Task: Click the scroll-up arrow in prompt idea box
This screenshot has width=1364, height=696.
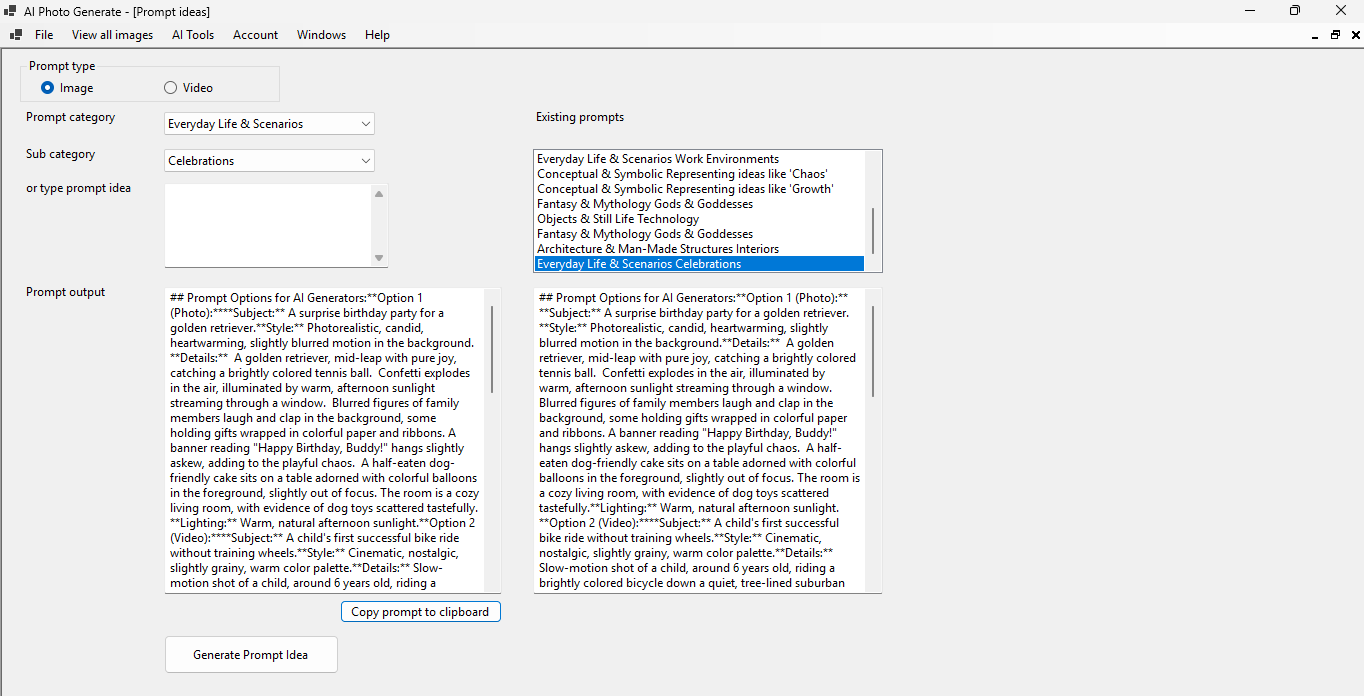Action: tap(378, 194)
